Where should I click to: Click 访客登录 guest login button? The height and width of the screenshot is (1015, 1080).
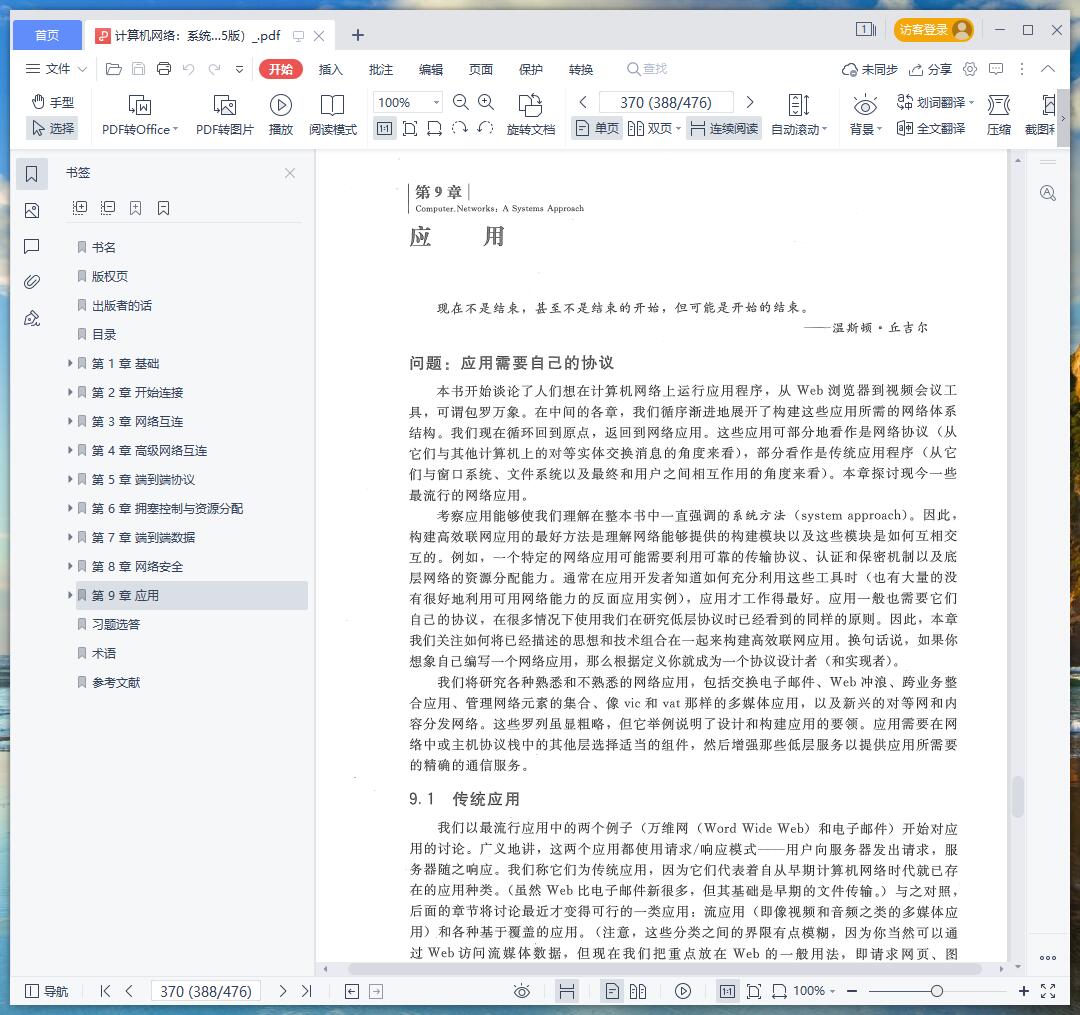(934, 30)
